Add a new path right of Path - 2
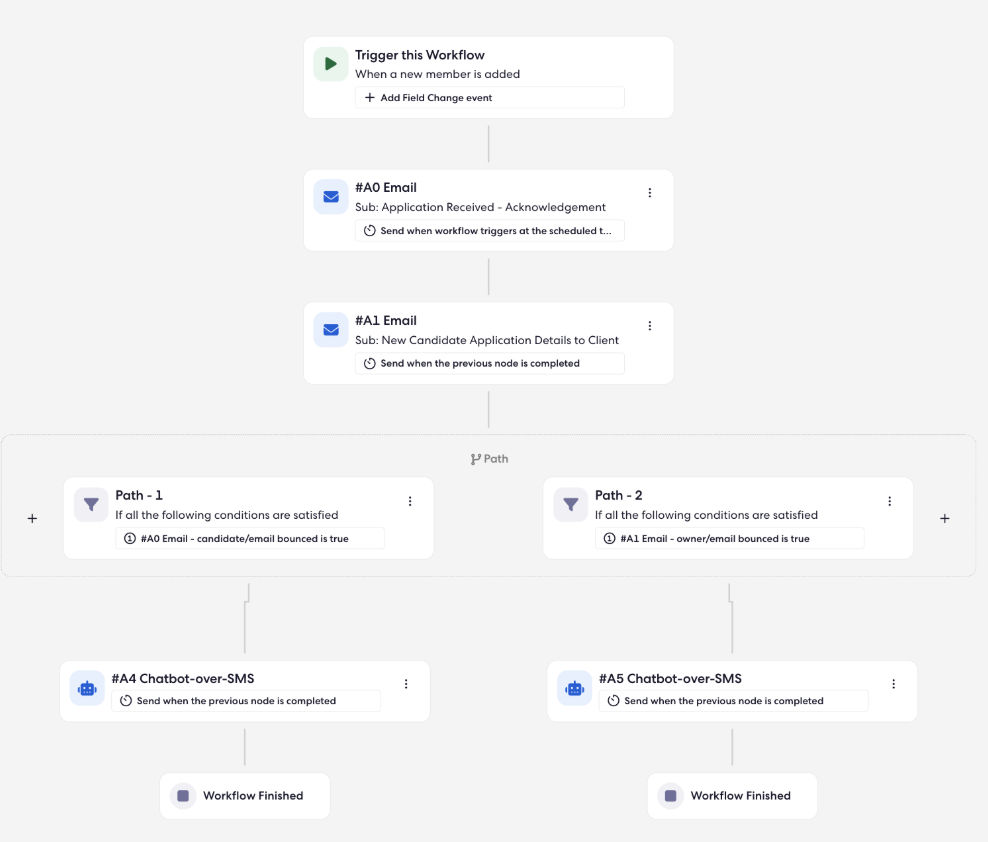Viewport: 988px width, 842px height. point(945,519)
